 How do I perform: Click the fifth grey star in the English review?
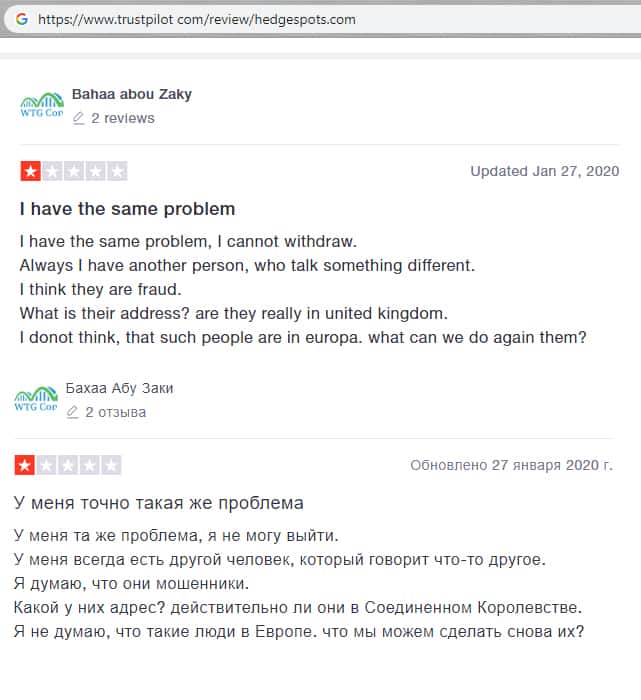click(x=118, y=171)
